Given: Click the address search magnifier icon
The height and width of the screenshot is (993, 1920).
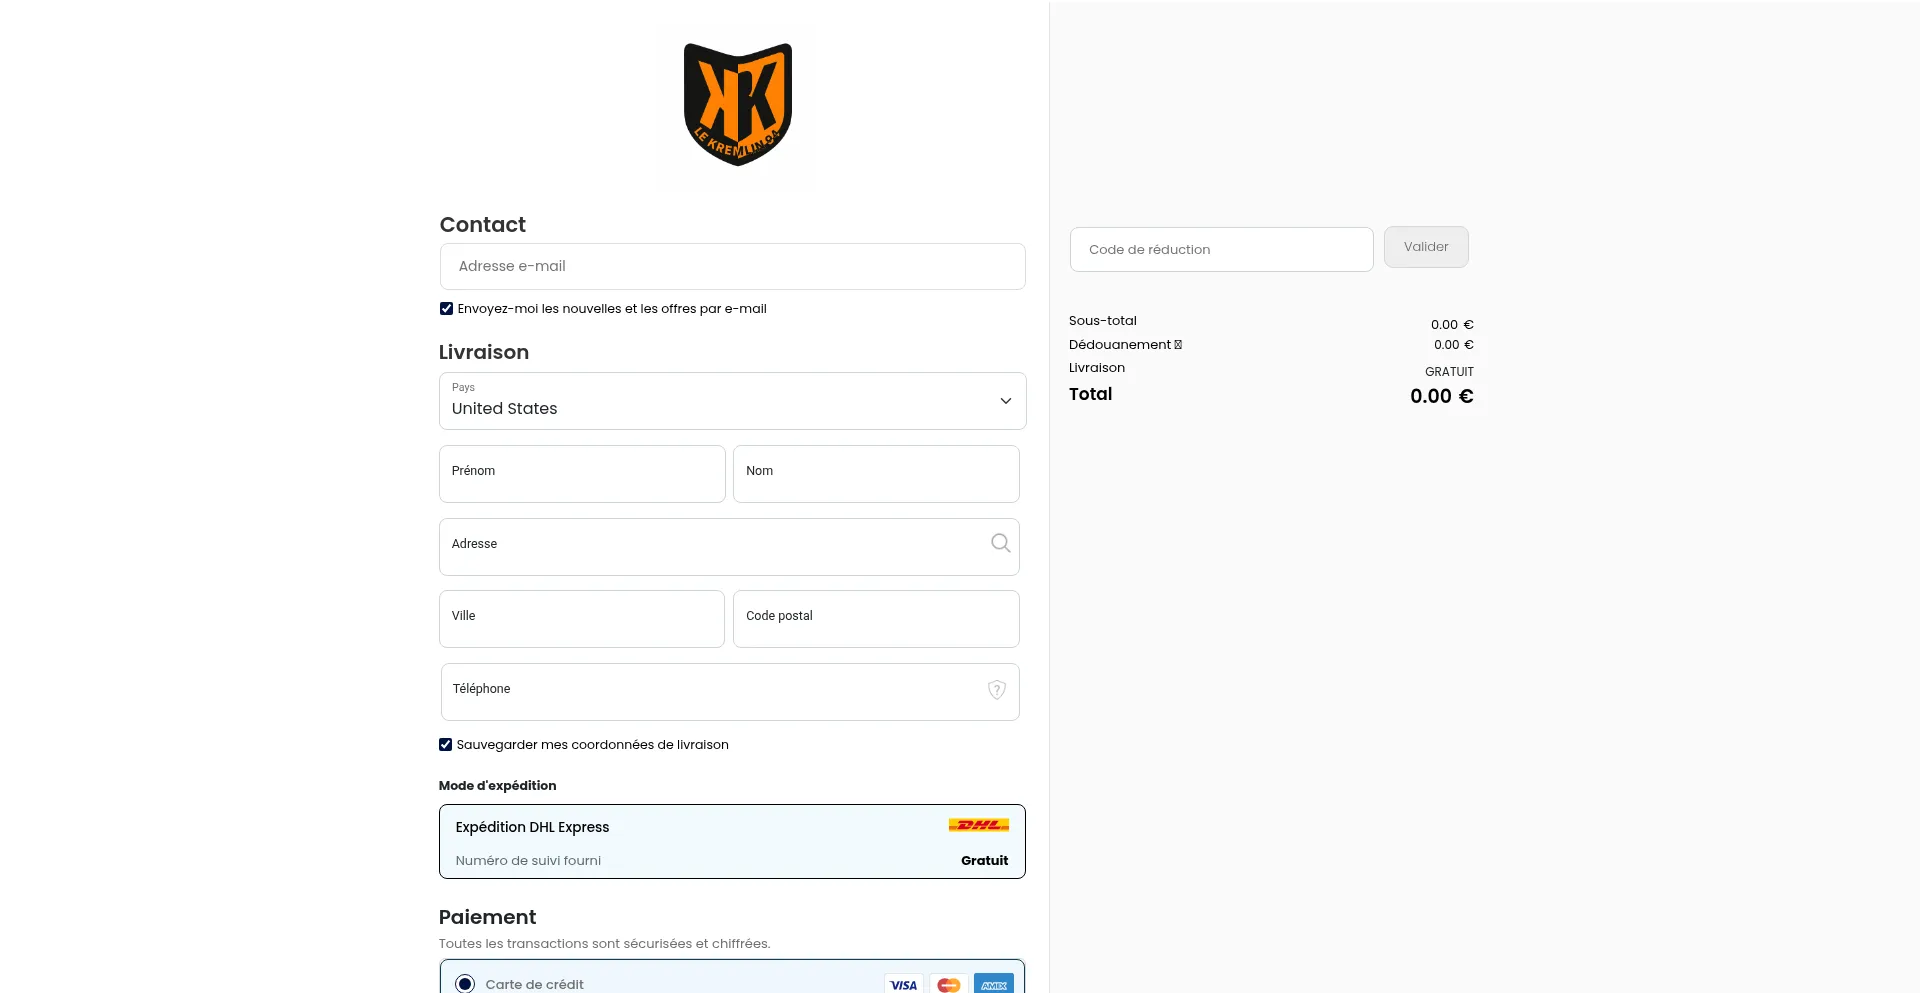Looking at the screenshot, I should click(x=1000, y=543).
